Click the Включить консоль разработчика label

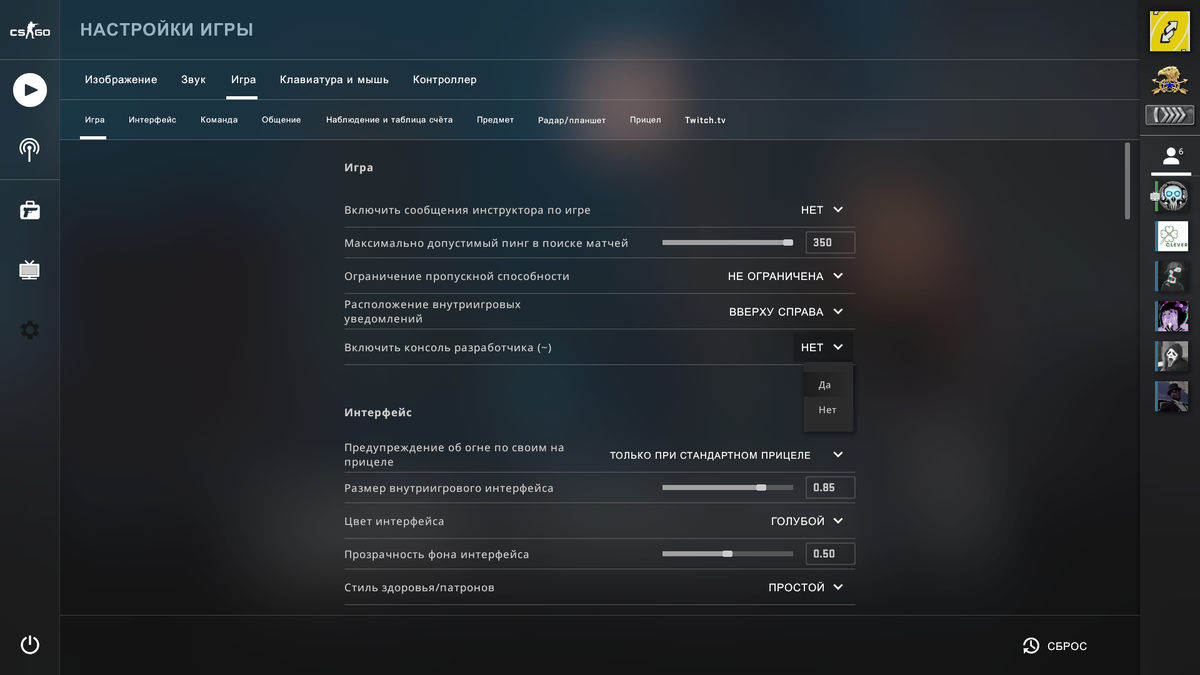448,348
